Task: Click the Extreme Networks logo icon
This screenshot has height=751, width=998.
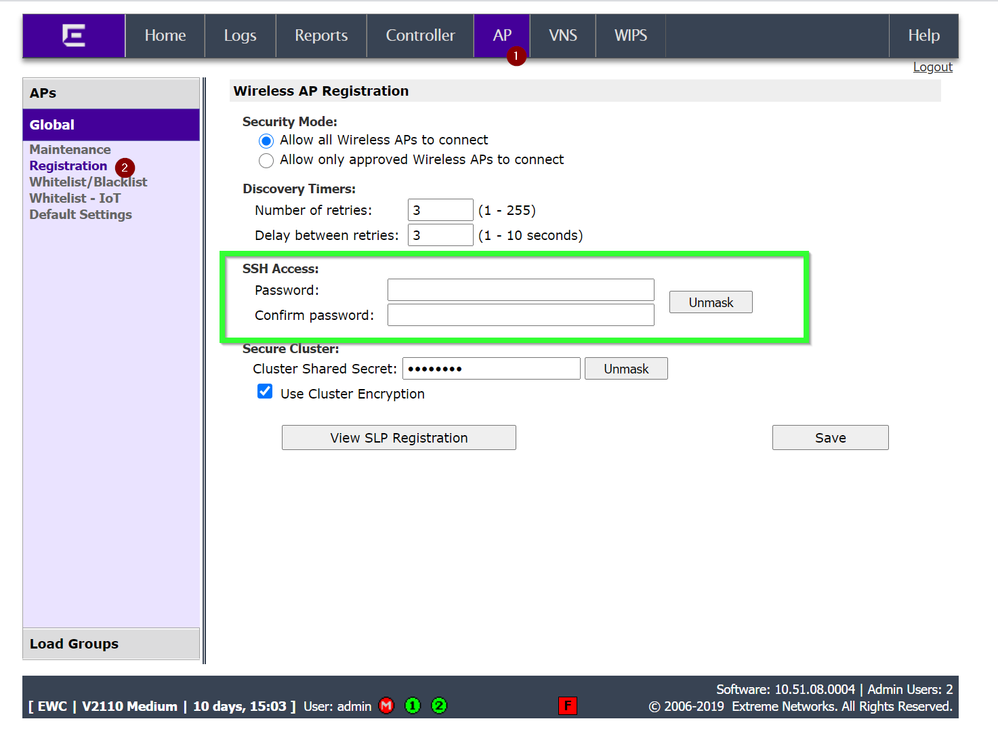Action: [x=74, y=36]
